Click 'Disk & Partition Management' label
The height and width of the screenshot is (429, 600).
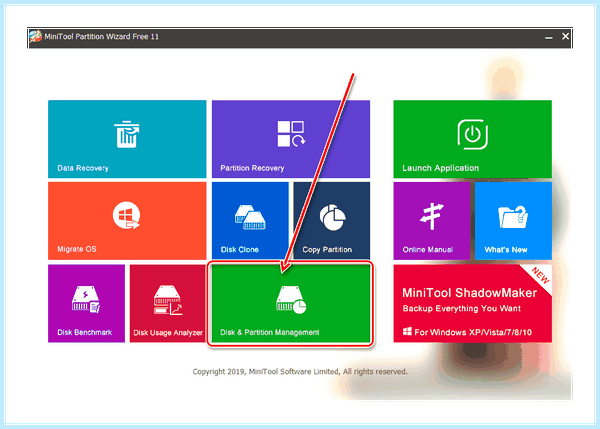[270, 332]
